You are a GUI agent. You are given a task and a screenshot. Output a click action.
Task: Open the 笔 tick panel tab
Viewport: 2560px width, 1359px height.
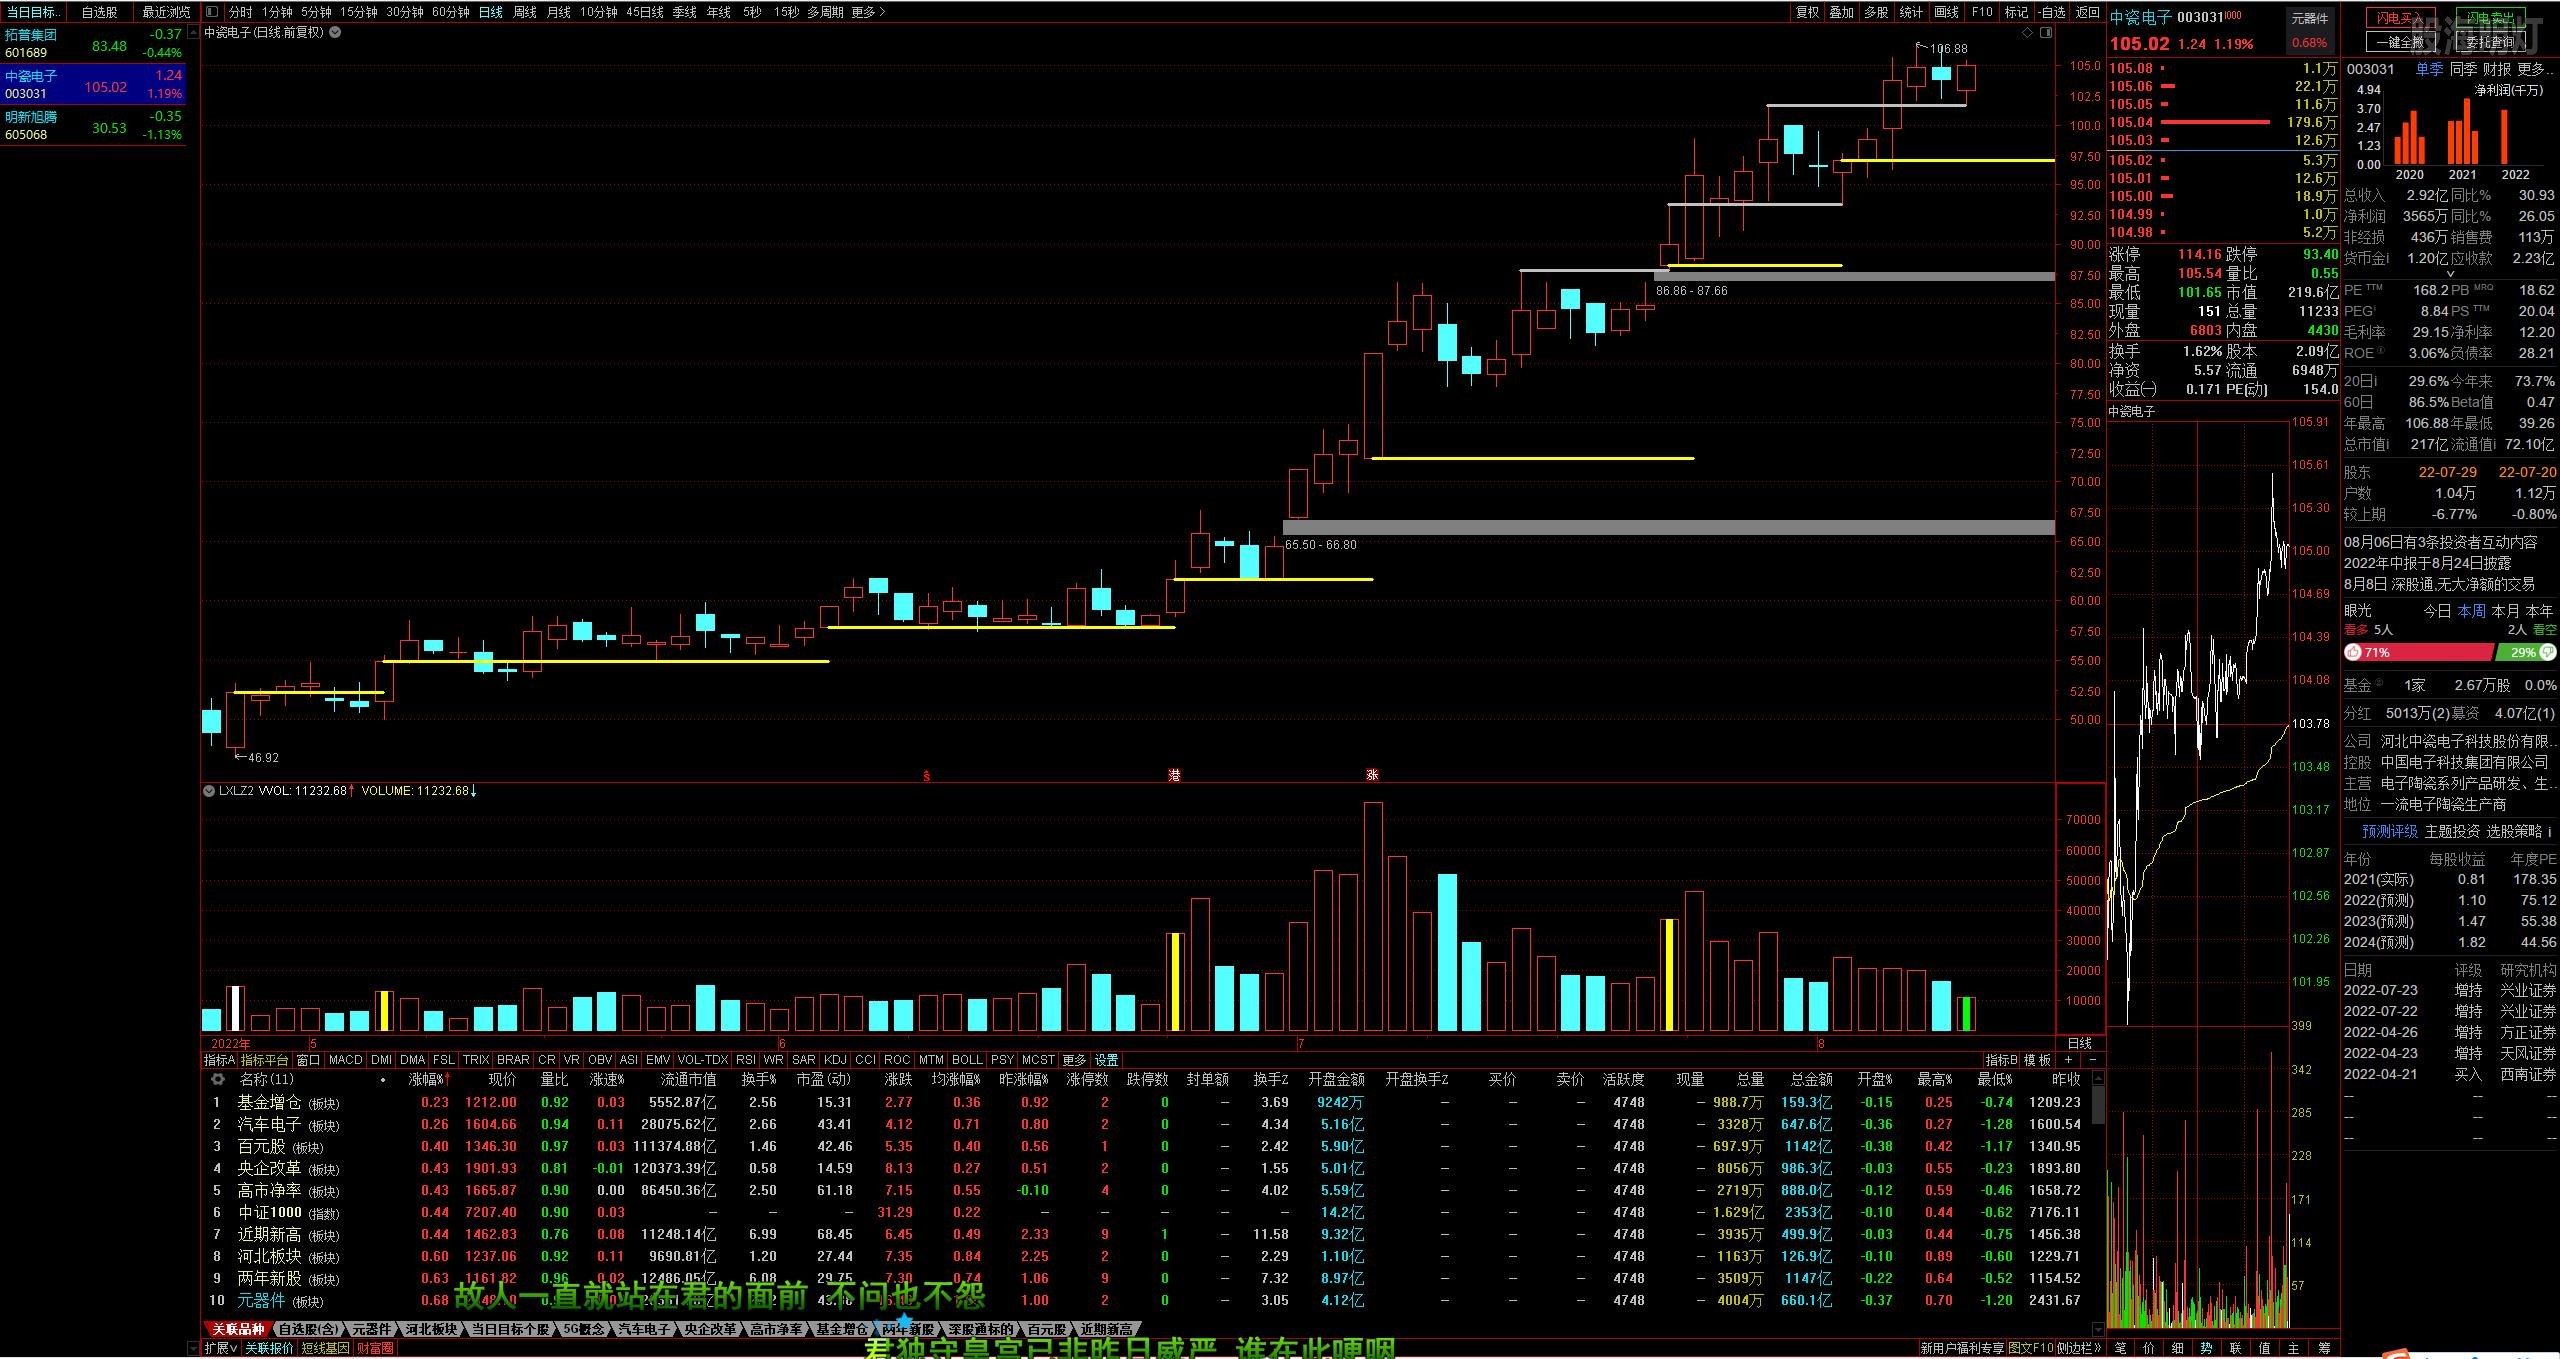tap(2120, 1348)
